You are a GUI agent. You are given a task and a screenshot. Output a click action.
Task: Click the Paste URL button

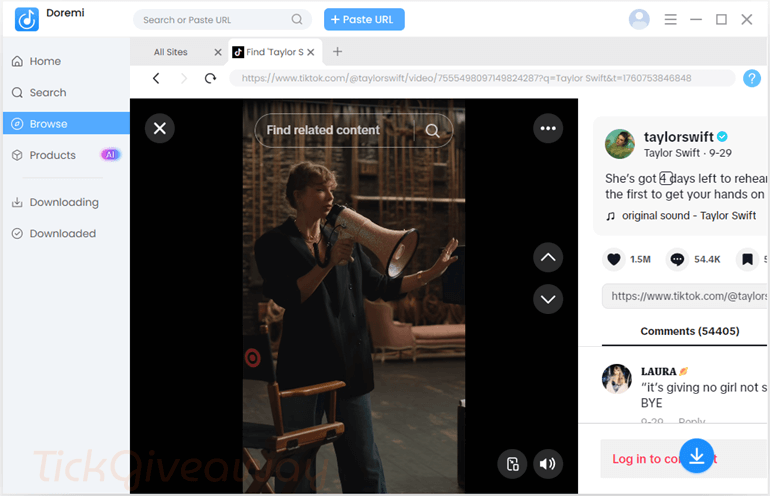364,20
